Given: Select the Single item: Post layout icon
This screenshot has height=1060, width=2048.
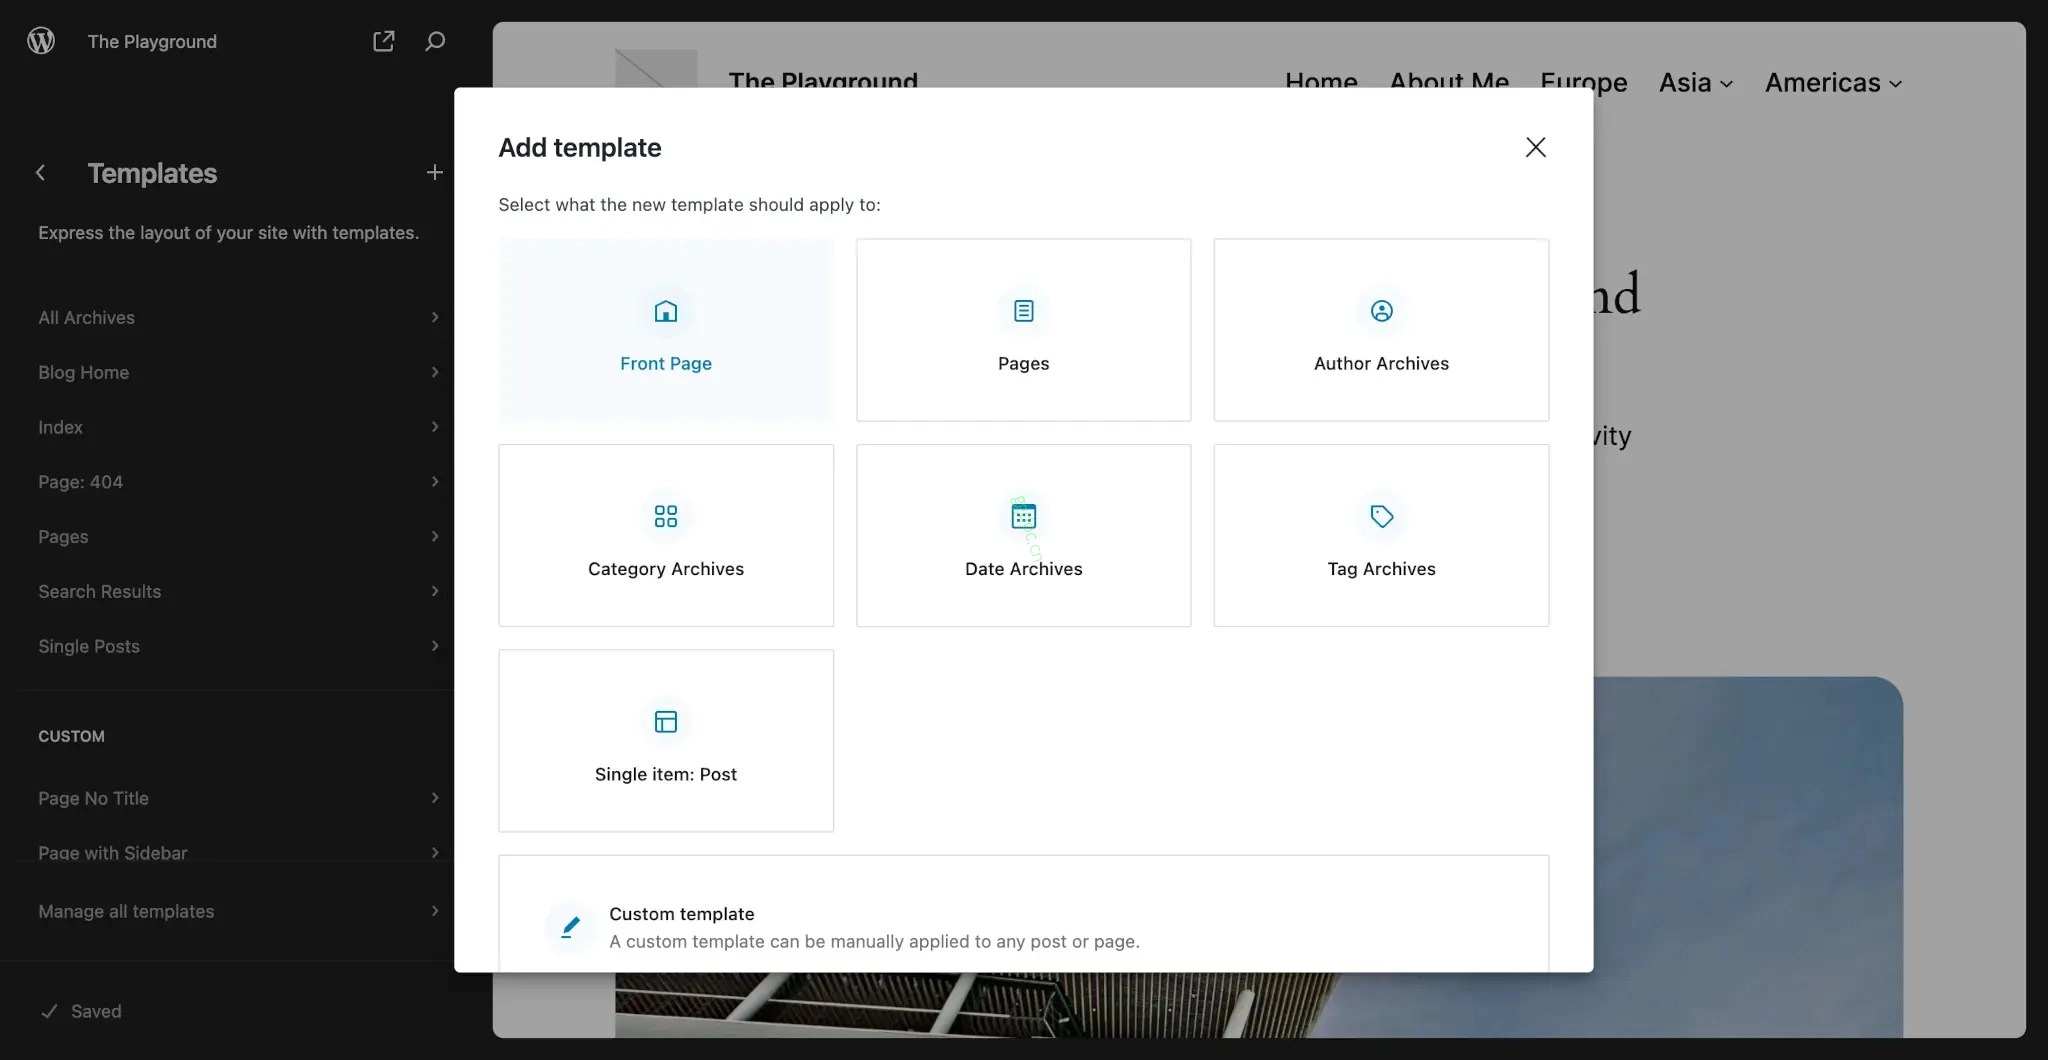Looking at the screenshot, I should tap(666, 721).
